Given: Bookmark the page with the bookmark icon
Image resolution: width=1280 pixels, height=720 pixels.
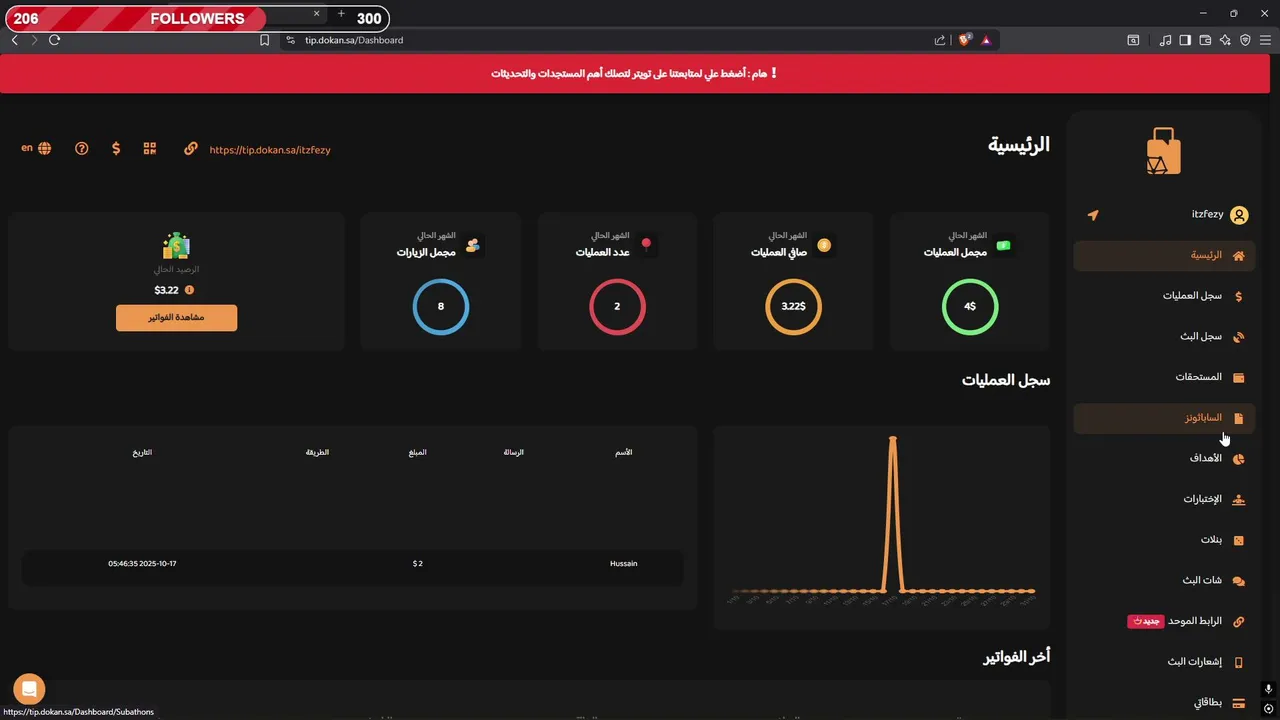Looking at the screenshot, I should pos(264,40).
